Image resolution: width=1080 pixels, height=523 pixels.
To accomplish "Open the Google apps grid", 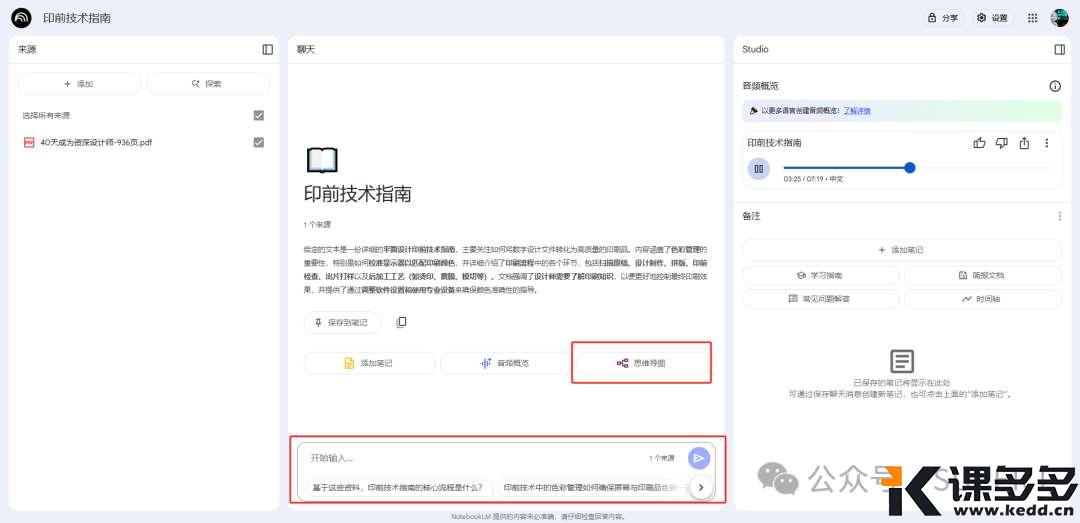I will (1032, 18).
